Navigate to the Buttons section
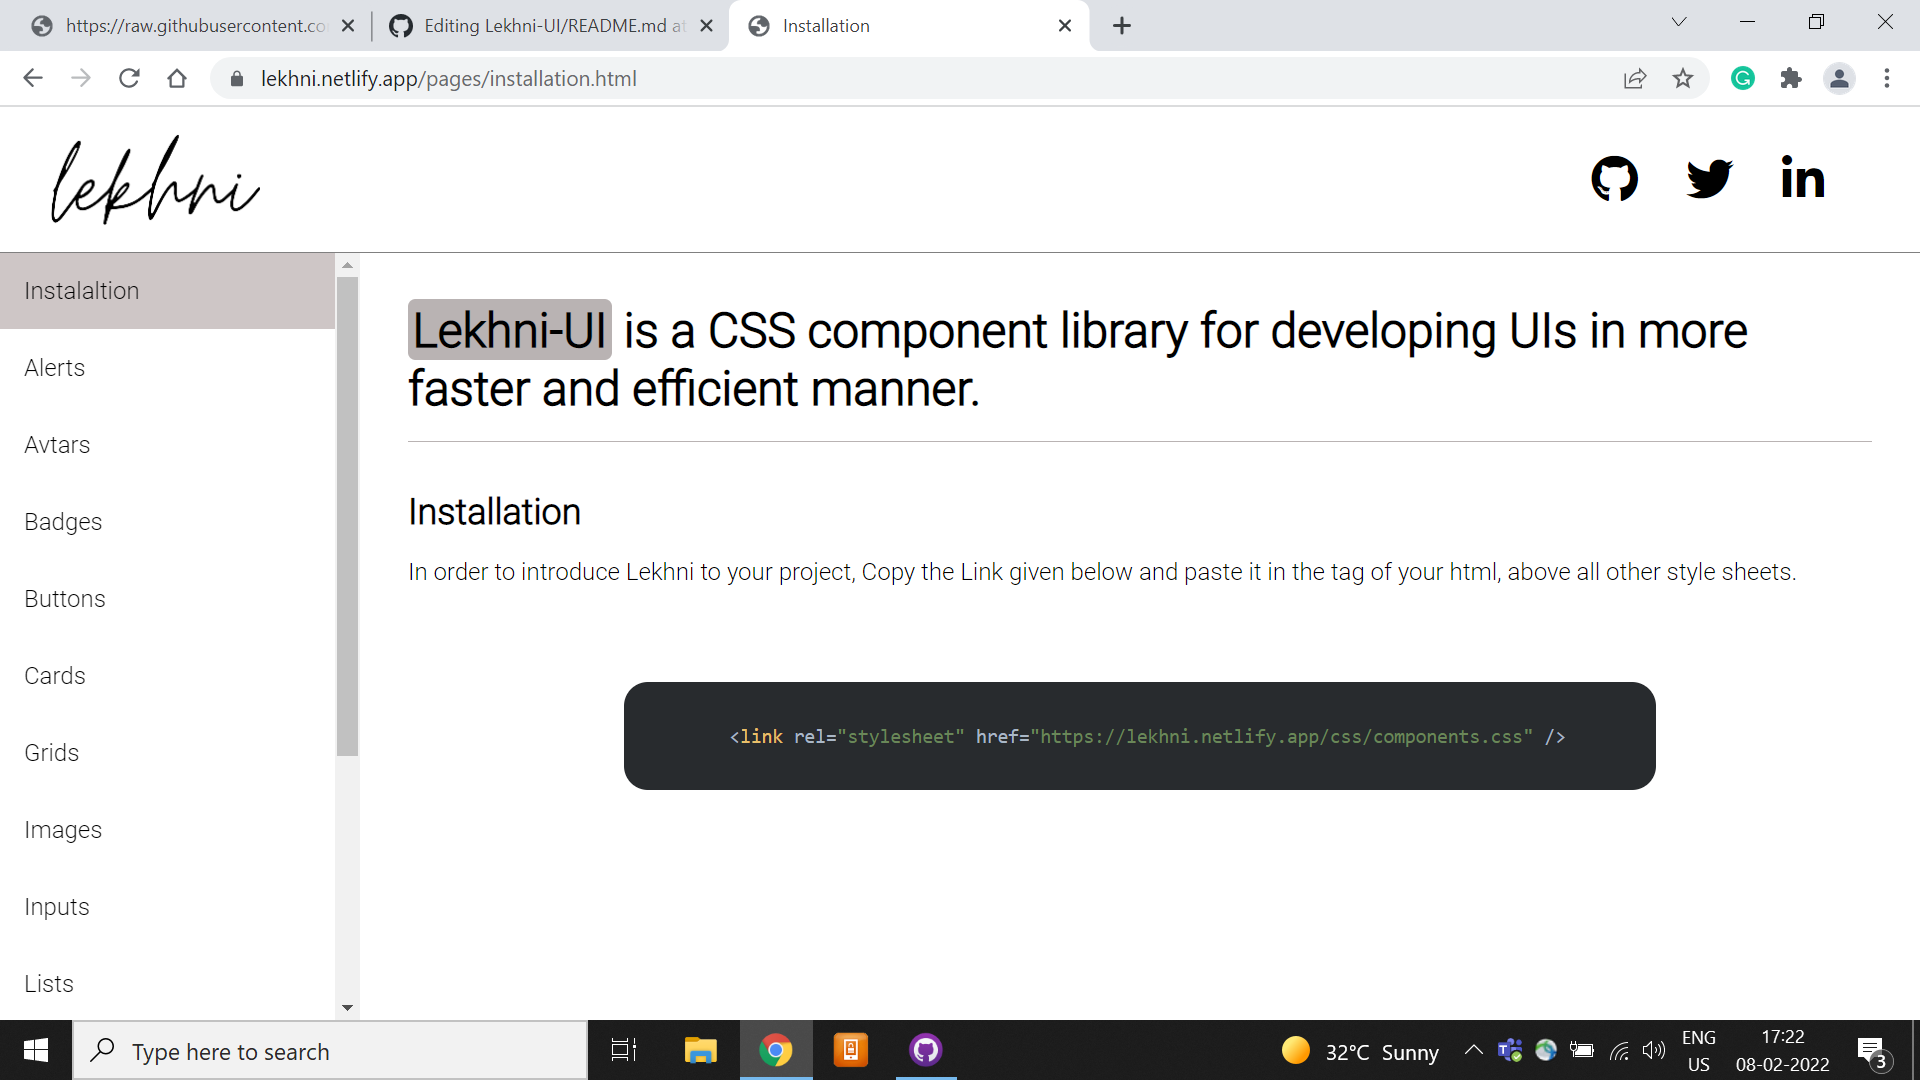Screen dimensions: 1920x1080 [x=64, y=598]
